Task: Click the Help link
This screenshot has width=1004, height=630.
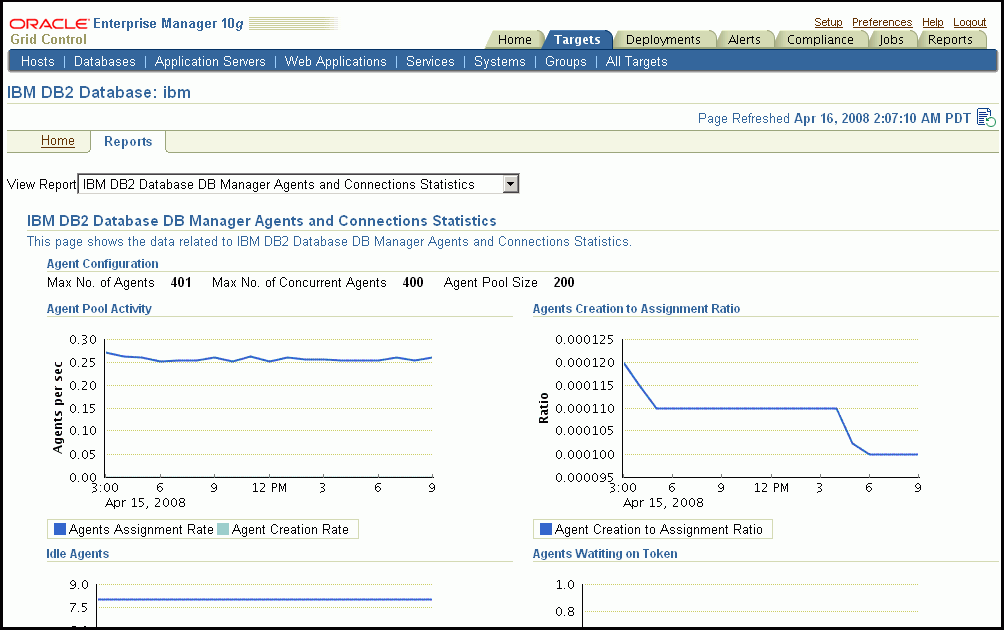Action: [932, 22]
